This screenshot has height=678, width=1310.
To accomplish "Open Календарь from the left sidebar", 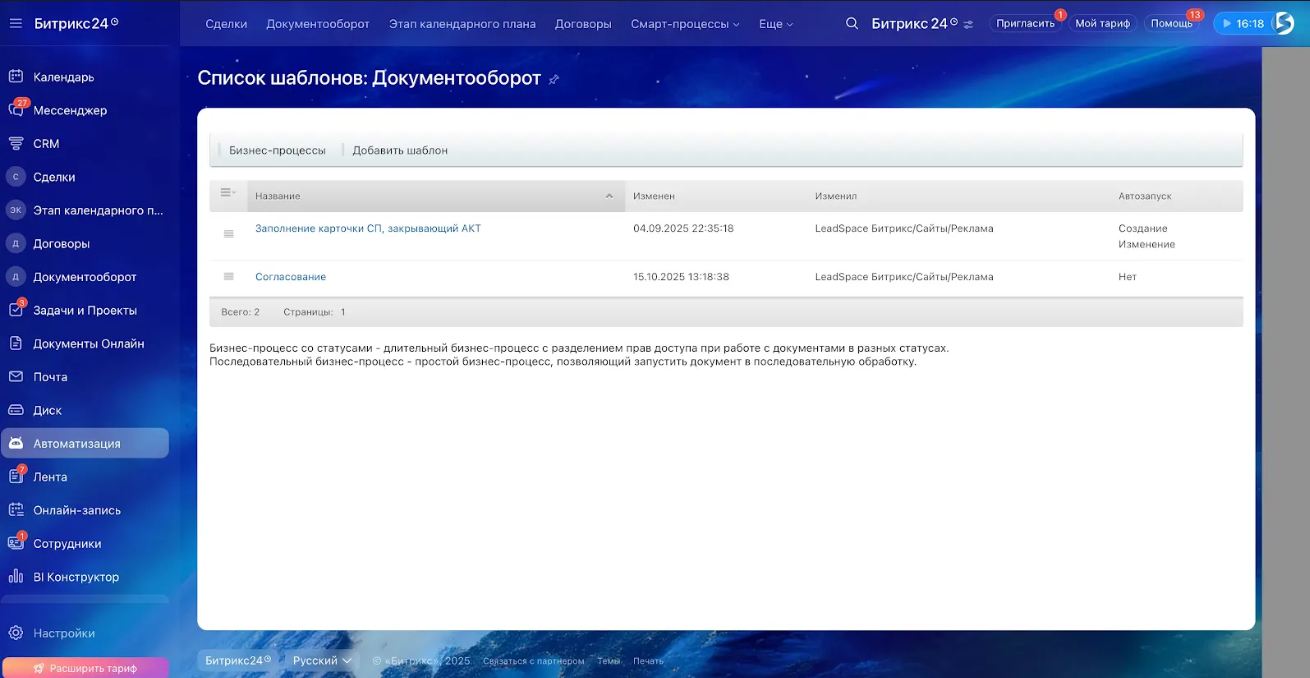I will point(63,77).
